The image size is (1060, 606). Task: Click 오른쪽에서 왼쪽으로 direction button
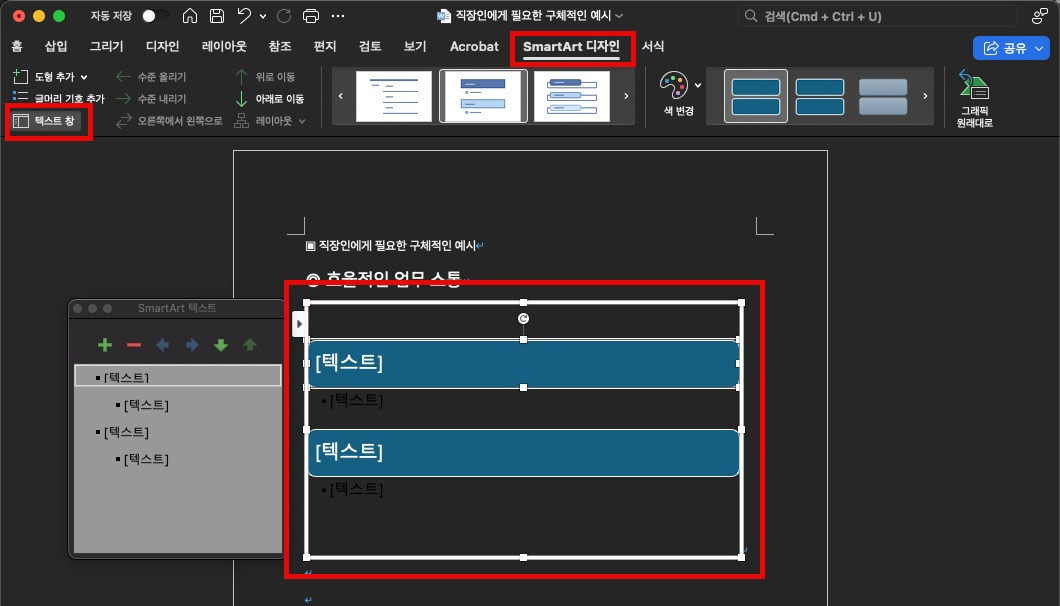[169, 120]
